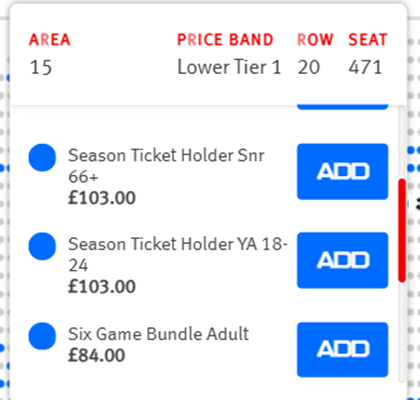This screenshot has height=400, width=420.
Task: Click blue circle beside Six Game Bundle Adult
Action: coord(42,336)
